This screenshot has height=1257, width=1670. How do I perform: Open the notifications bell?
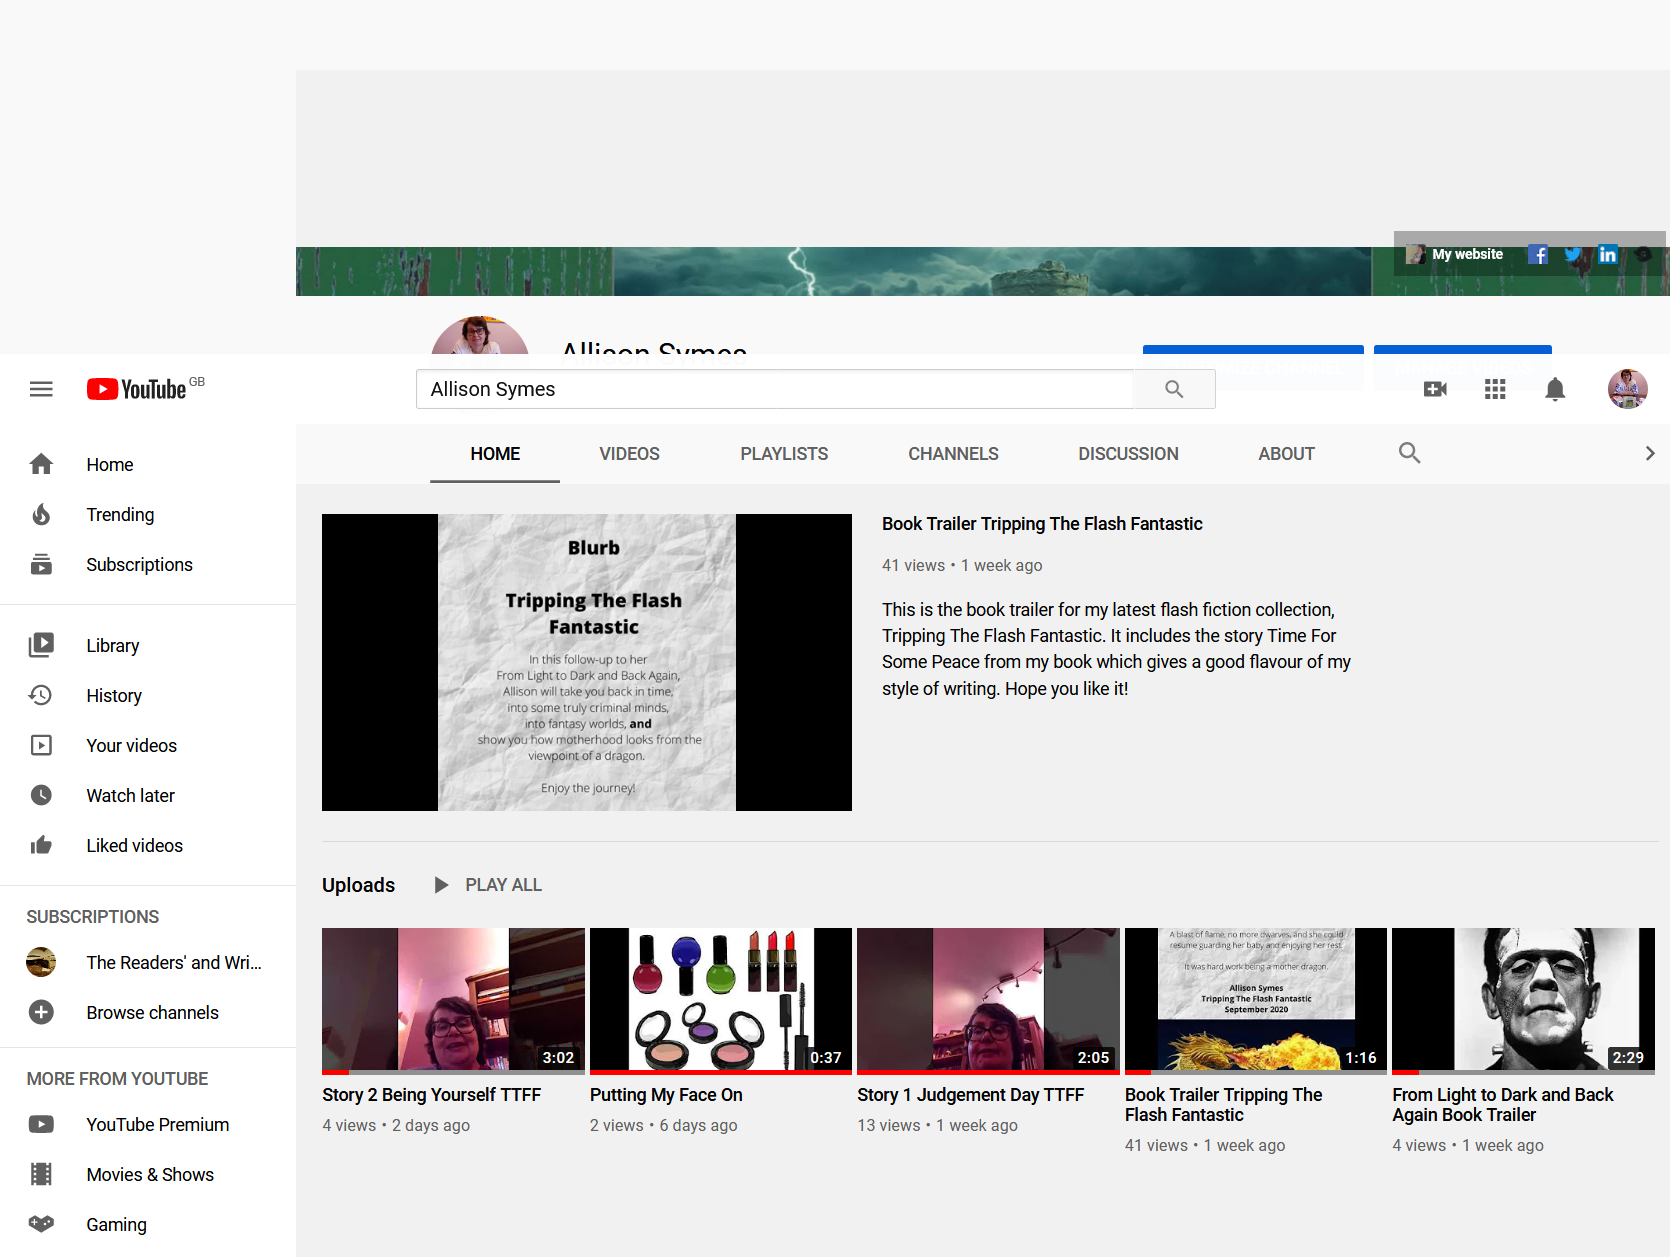[1555, 389]
